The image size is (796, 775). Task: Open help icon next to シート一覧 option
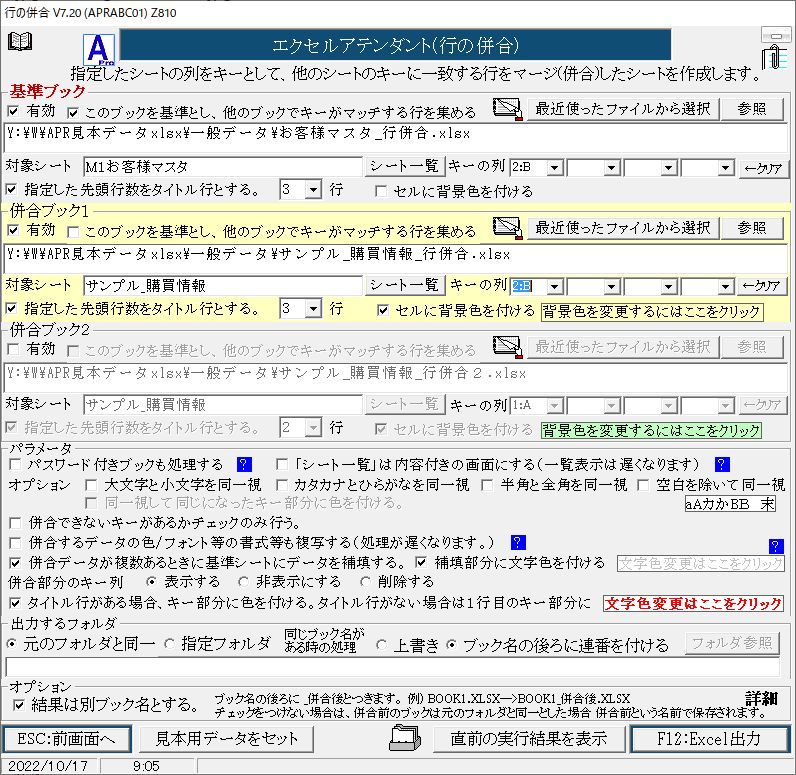pyautogui.click(x=722, y=464)
